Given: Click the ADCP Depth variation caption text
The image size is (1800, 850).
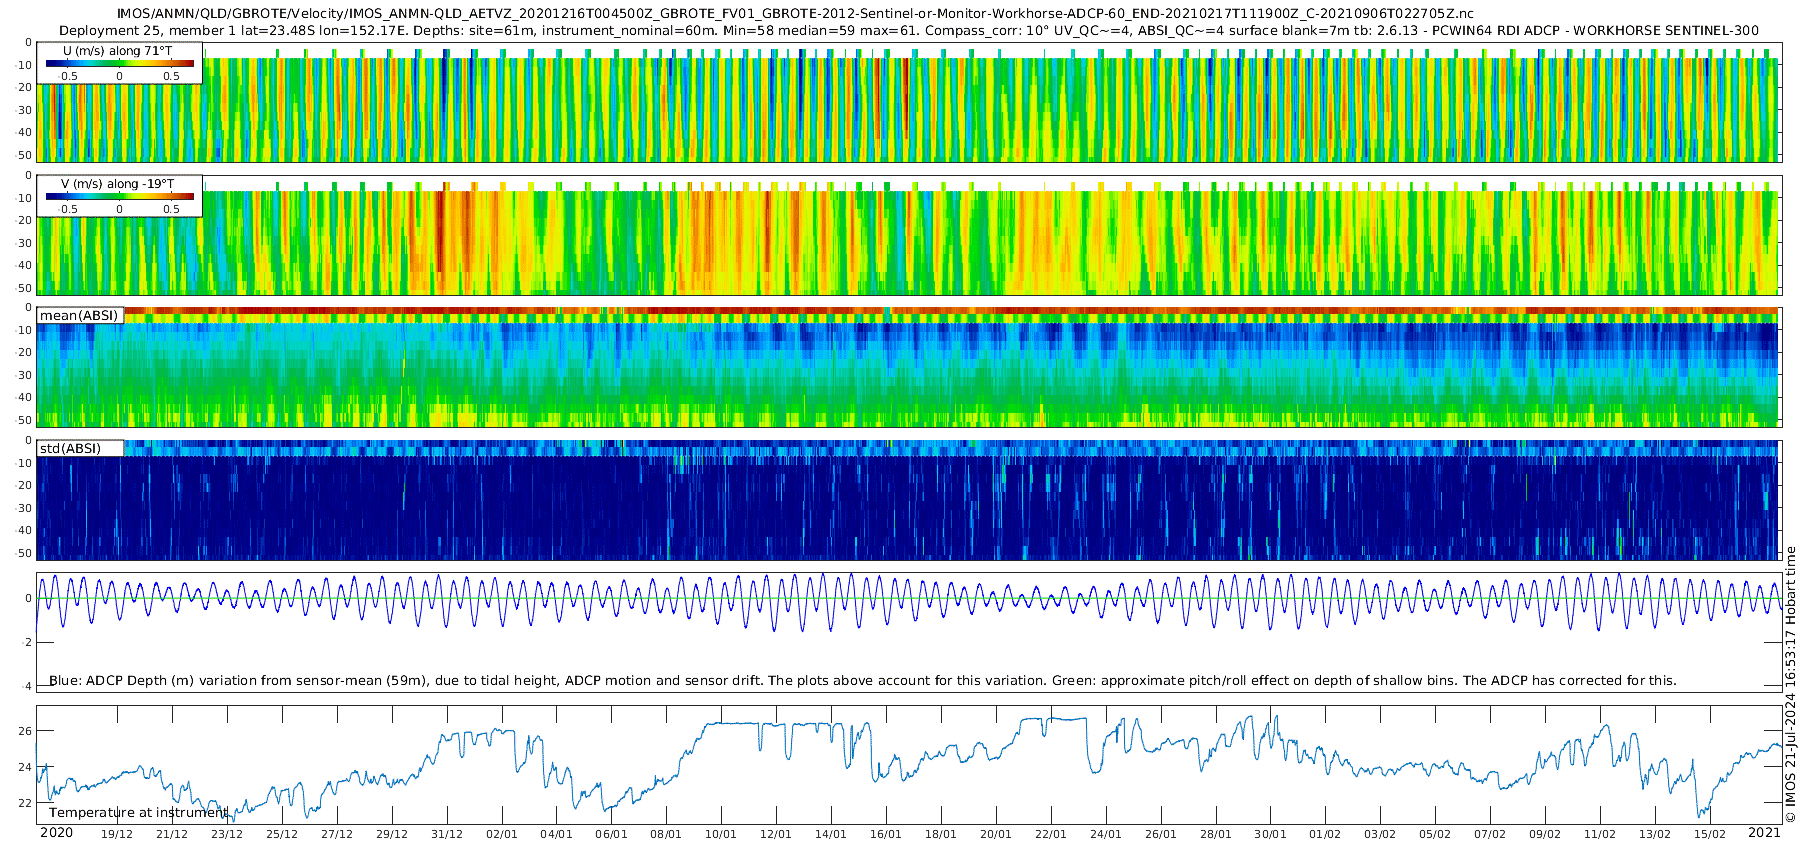Looking at the screenshot, I should (862, 681).
